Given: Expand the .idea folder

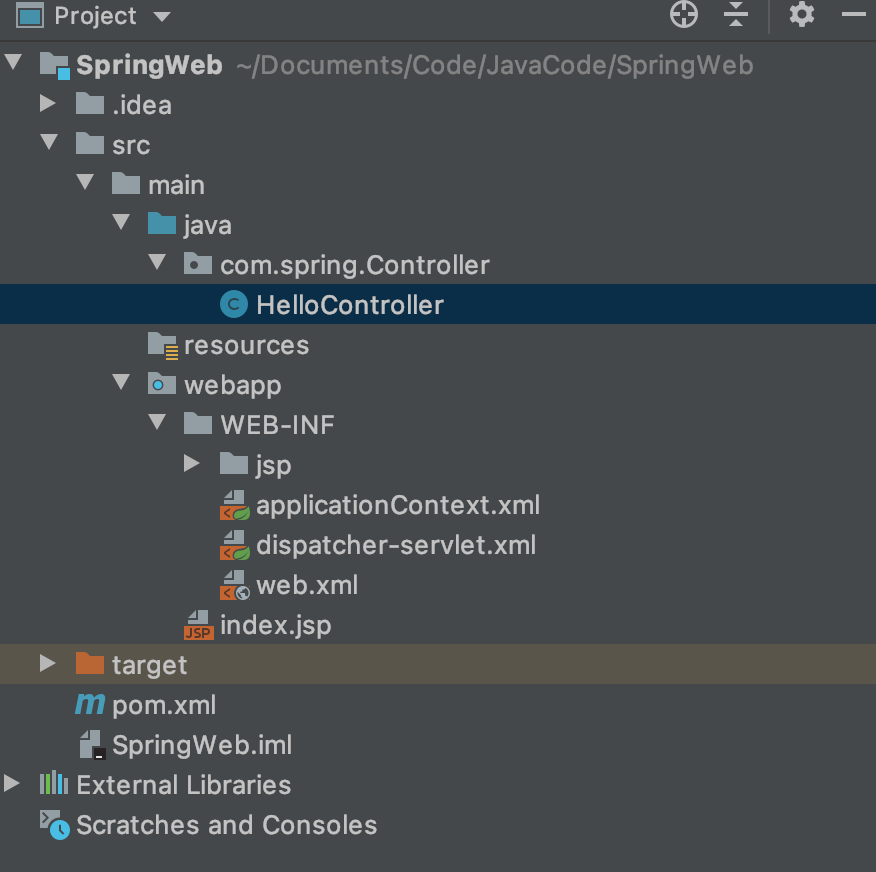Looking at the screenshot, I should coord(47,104).
